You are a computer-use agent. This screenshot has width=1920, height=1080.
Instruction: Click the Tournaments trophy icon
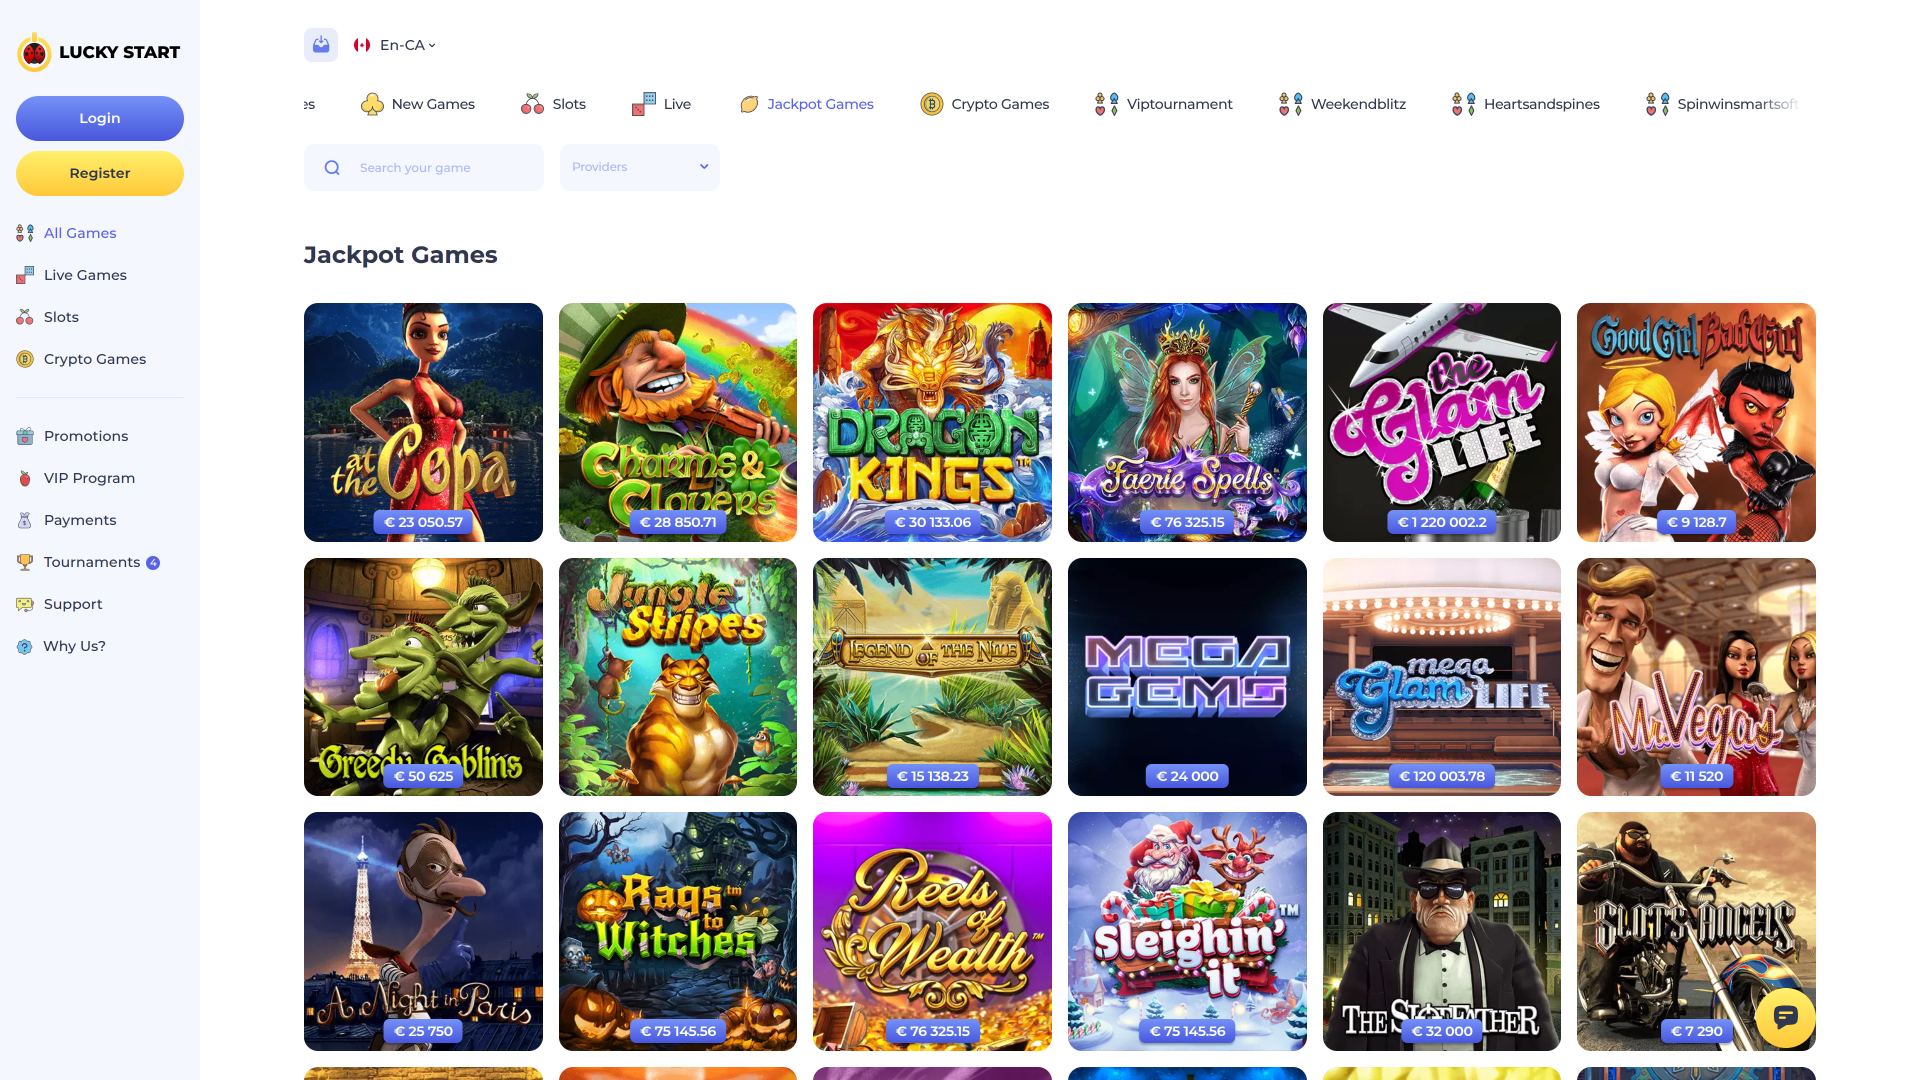click(24, 562)
